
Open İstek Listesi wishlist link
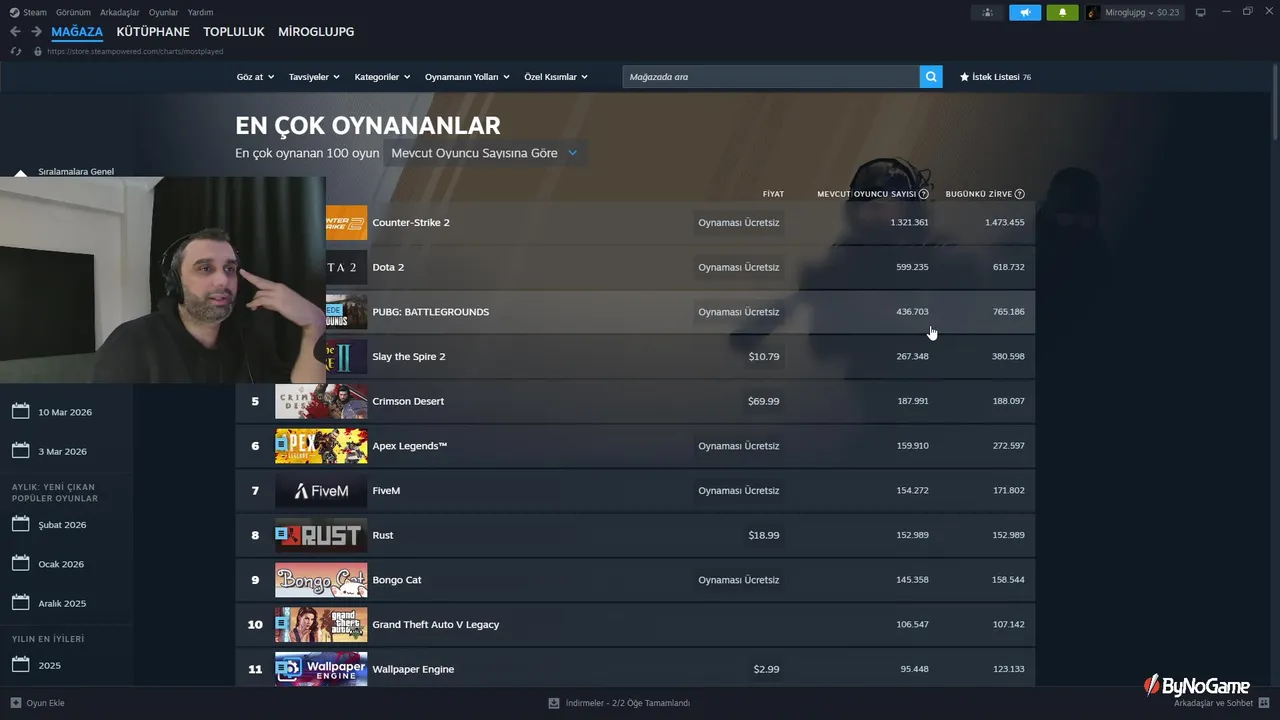995,77
